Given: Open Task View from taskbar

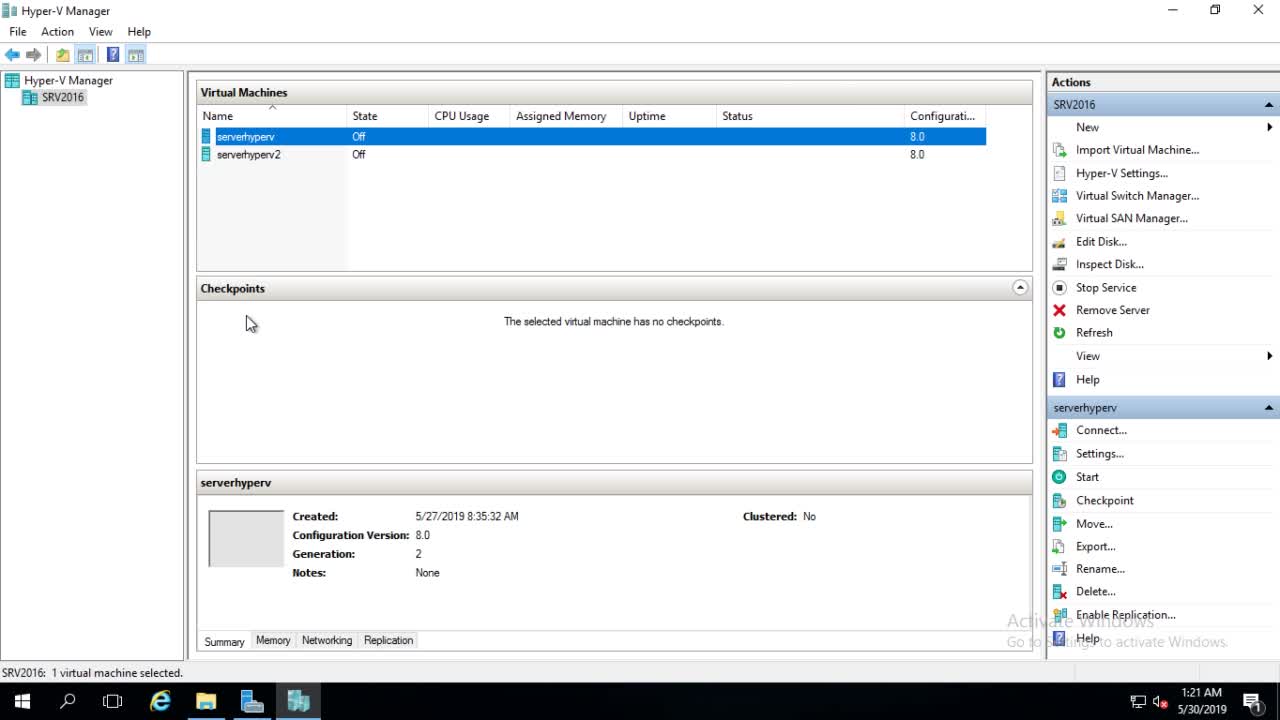Looking at the screenshot, I should click(x=113, y=701).
